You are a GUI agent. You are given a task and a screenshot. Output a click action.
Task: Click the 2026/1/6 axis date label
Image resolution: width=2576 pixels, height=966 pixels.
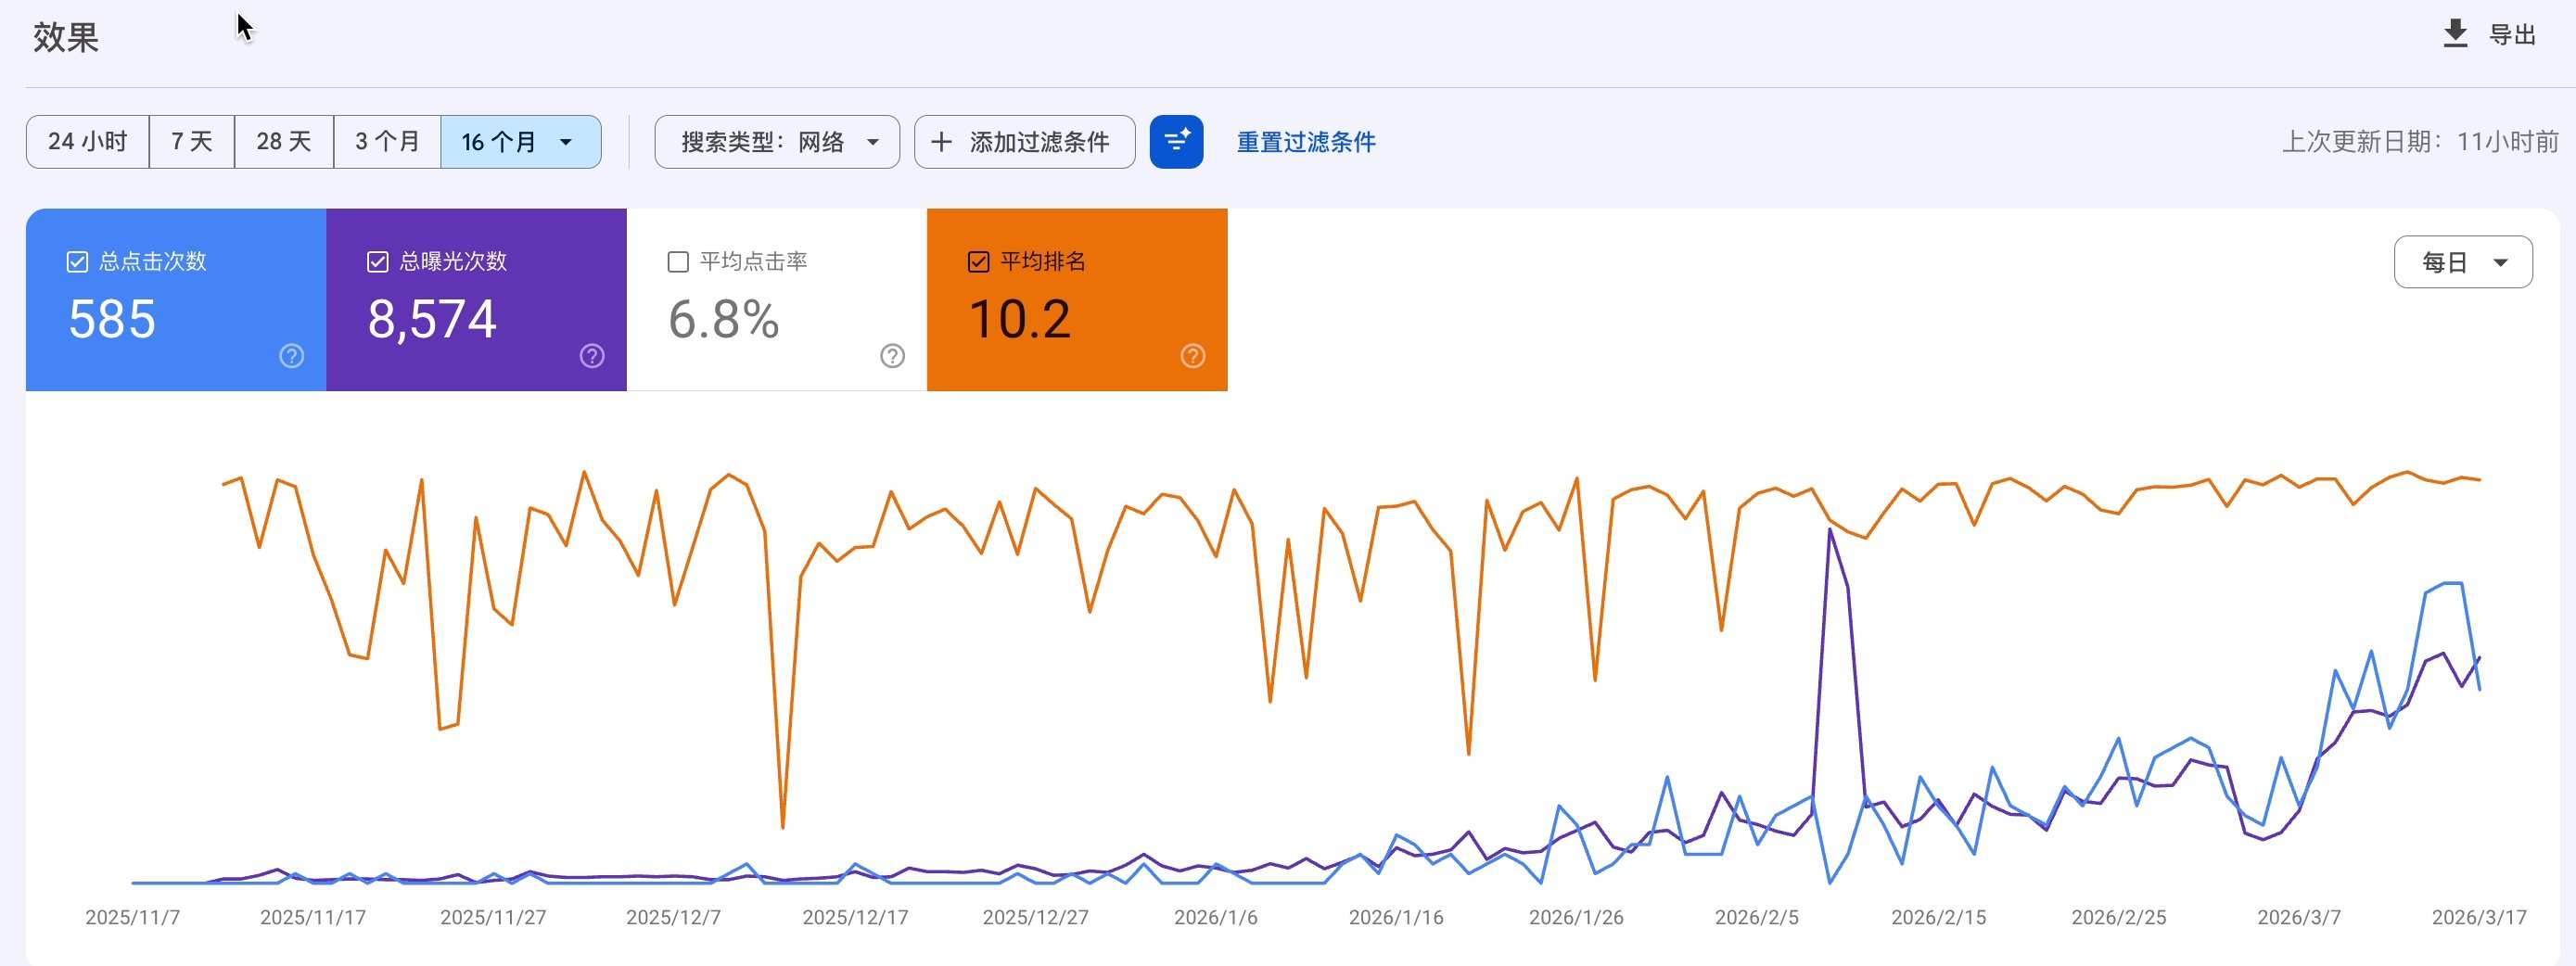[1216, 917]
